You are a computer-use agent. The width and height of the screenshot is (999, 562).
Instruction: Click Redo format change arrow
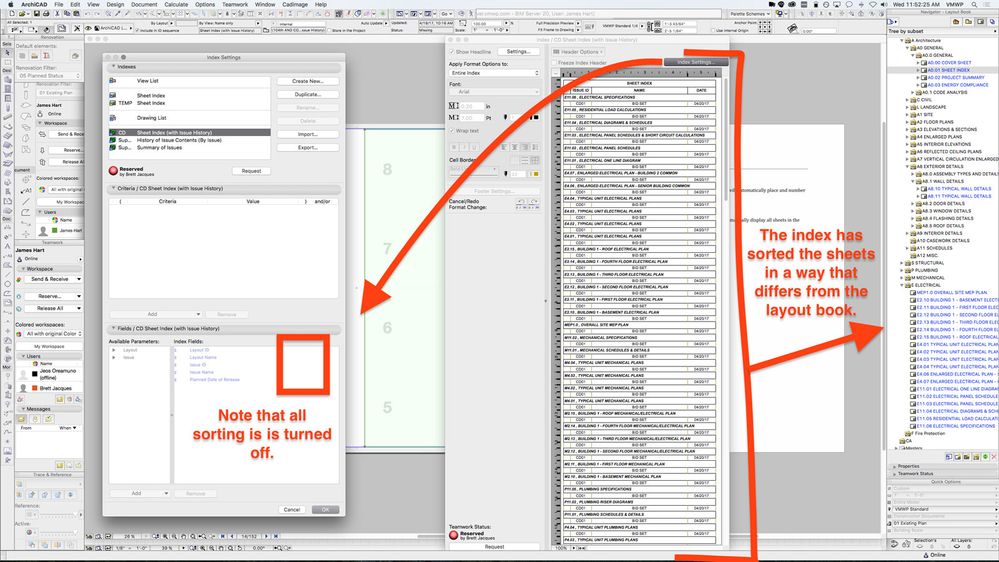point(534,204)
